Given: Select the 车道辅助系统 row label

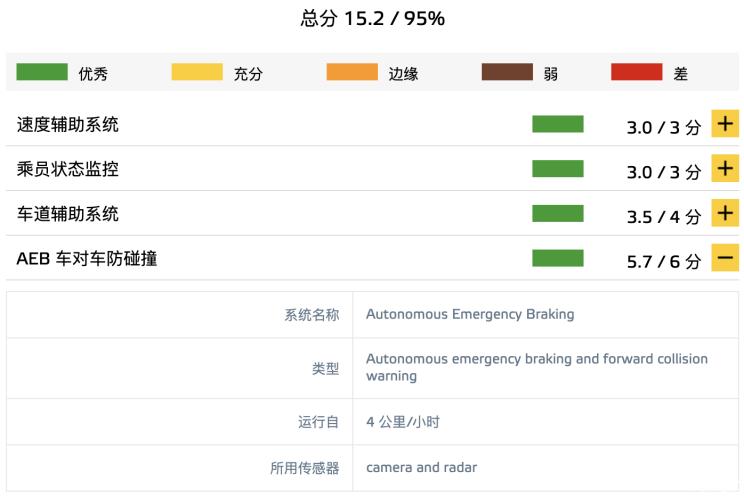Looking at the screenshot, I should (x=68, y=214).
